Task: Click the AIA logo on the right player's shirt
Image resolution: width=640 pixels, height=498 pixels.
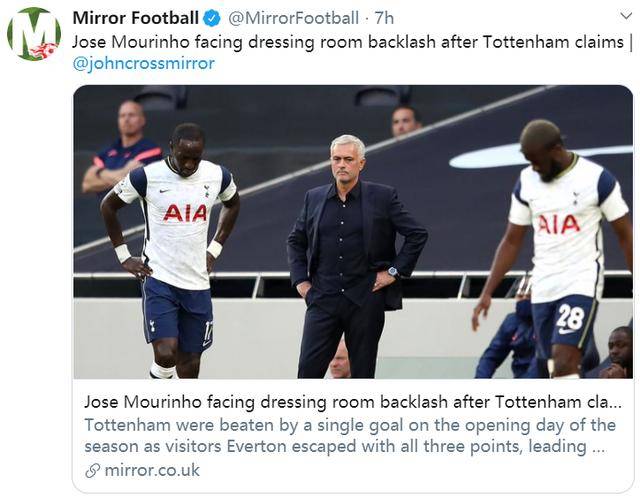Action: (x=558, y=223)
